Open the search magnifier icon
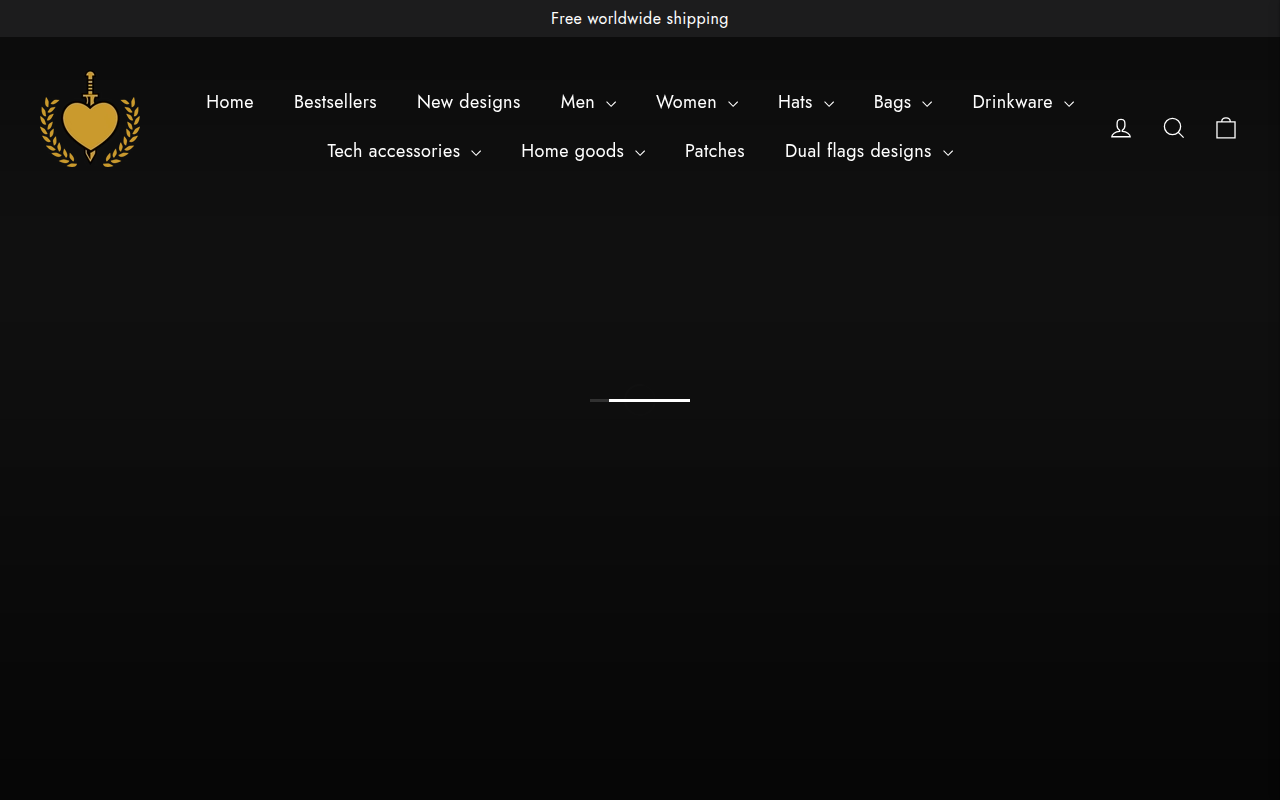This screenshot has width=1280, height=800. tap(1174, 128)
